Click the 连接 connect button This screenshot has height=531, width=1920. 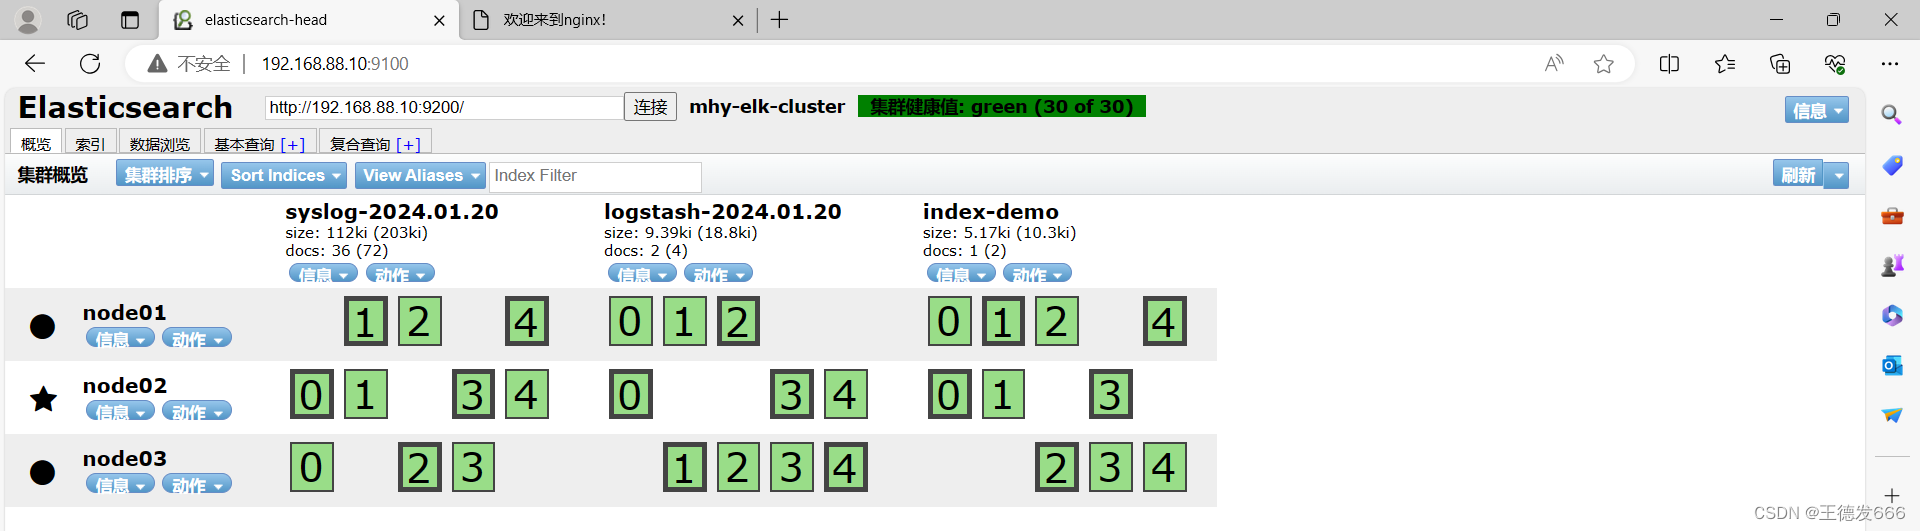(650, 107)
